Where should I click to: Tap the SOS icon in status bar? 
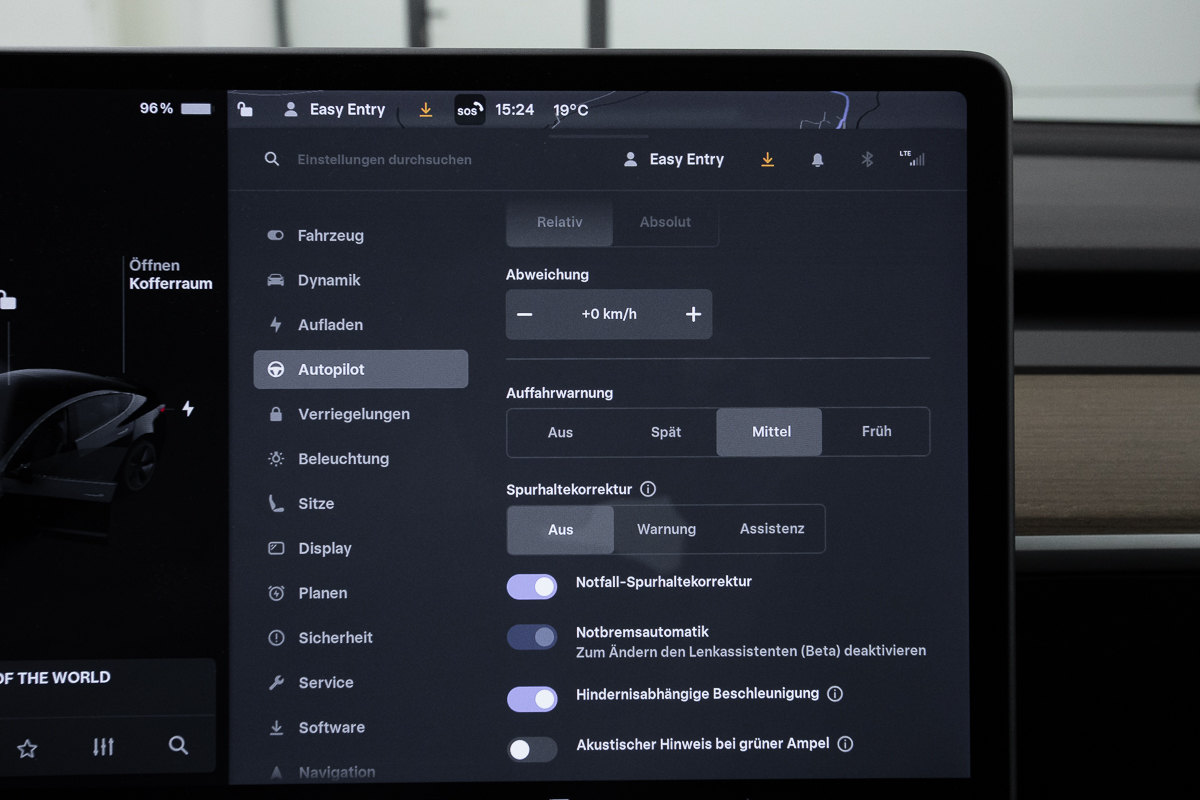point(469,110)
